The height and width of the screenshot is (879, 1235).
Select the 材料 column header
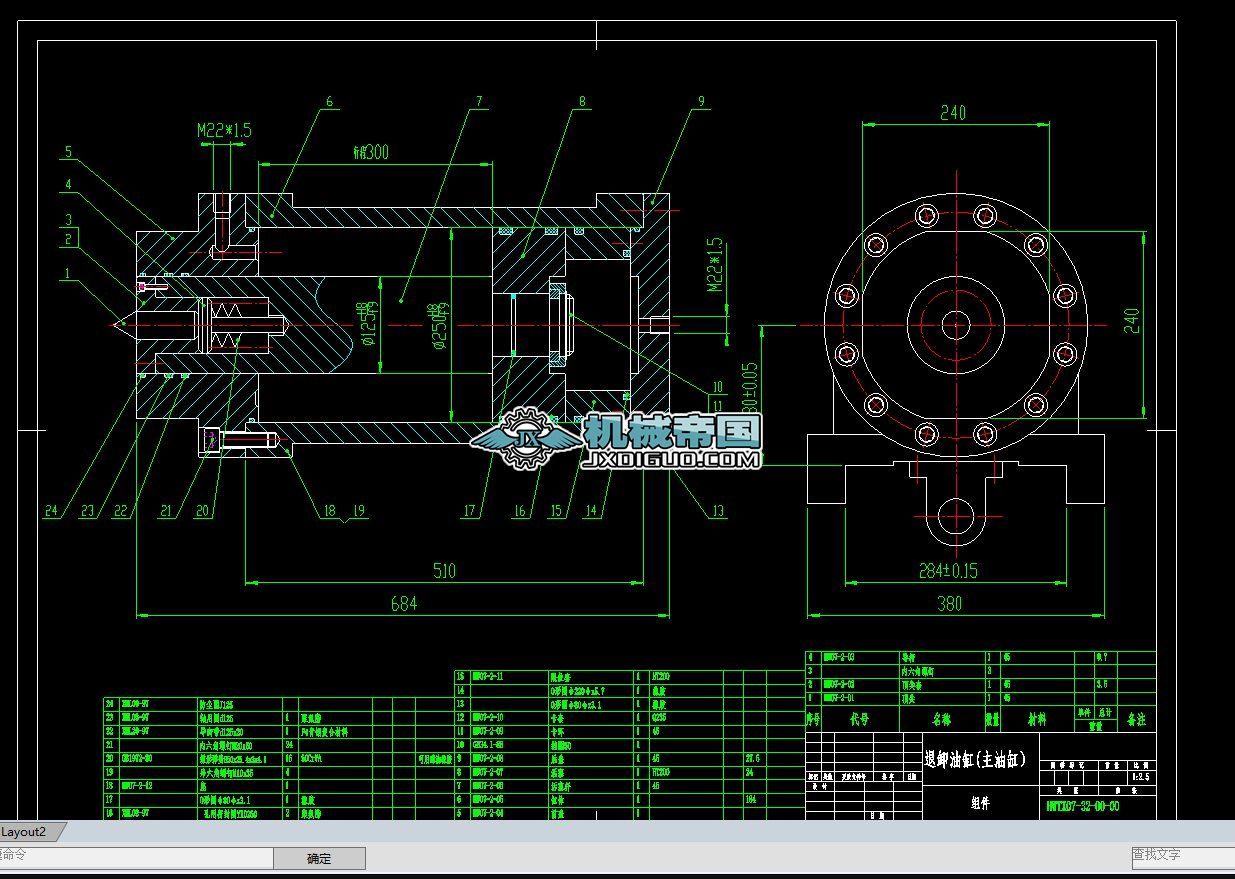pos(1038,719)
